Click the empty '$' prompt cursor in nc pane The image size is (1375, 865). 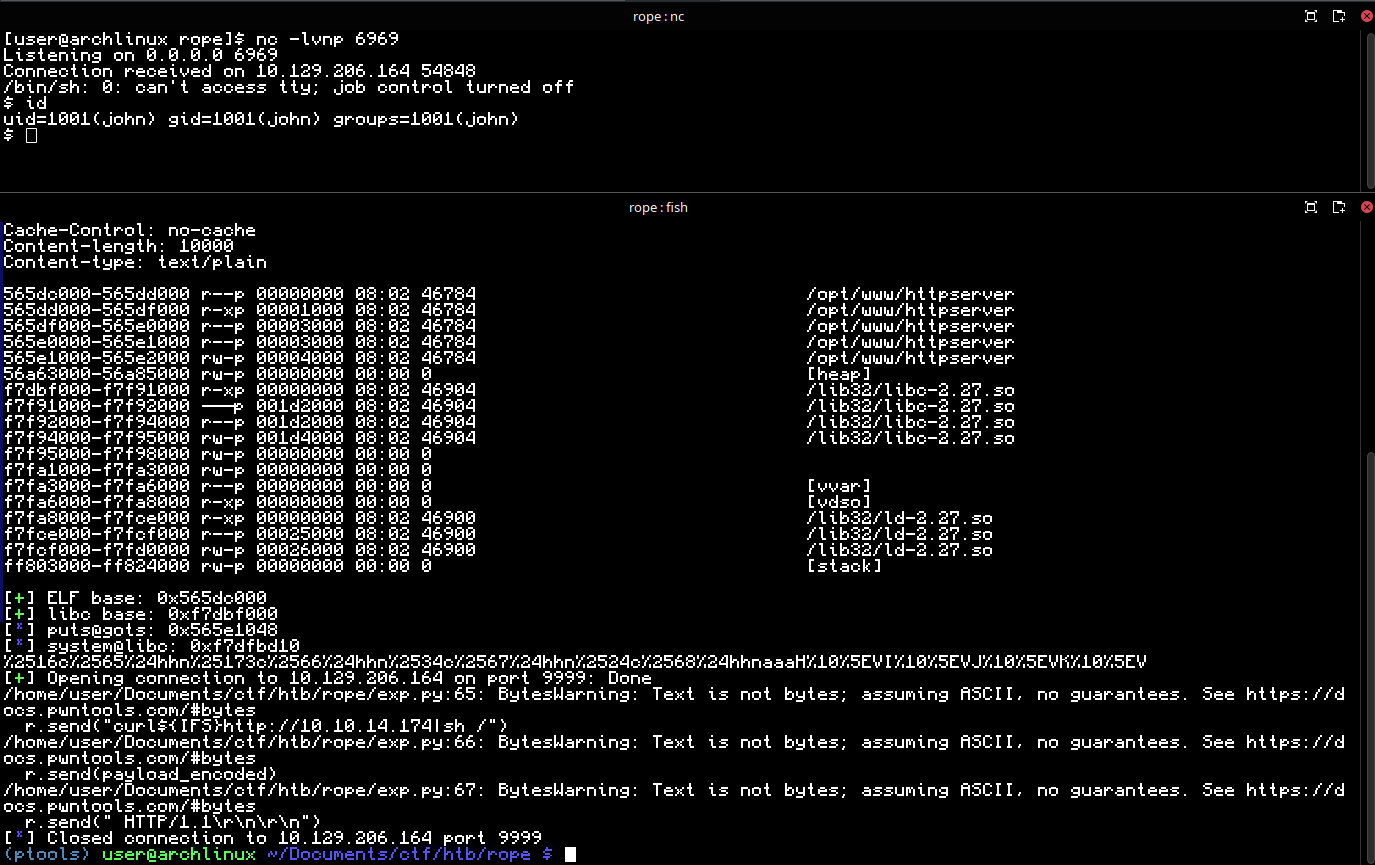pos(31,135)
